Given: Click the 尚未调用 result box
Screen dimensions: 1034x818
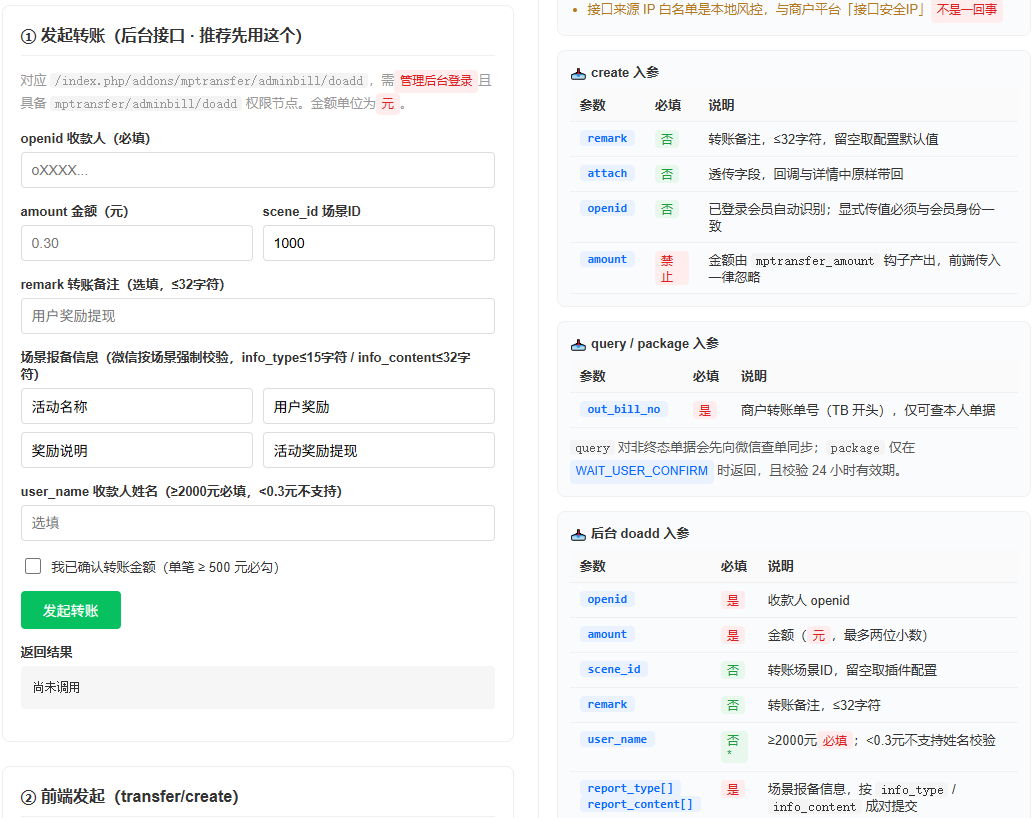Looking at the screenshot, I should [x=258, y=687].
